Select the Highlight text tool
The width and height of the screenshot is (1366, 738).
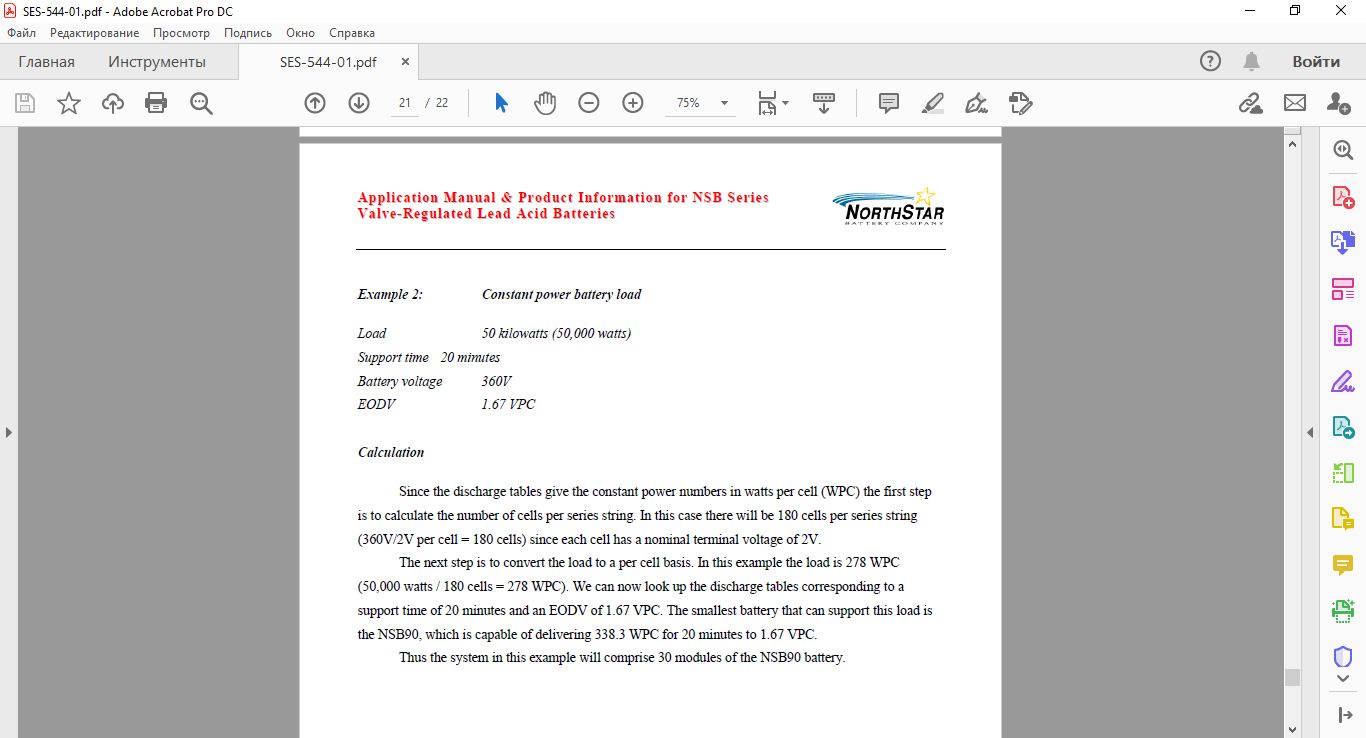[x=933, y=103]
